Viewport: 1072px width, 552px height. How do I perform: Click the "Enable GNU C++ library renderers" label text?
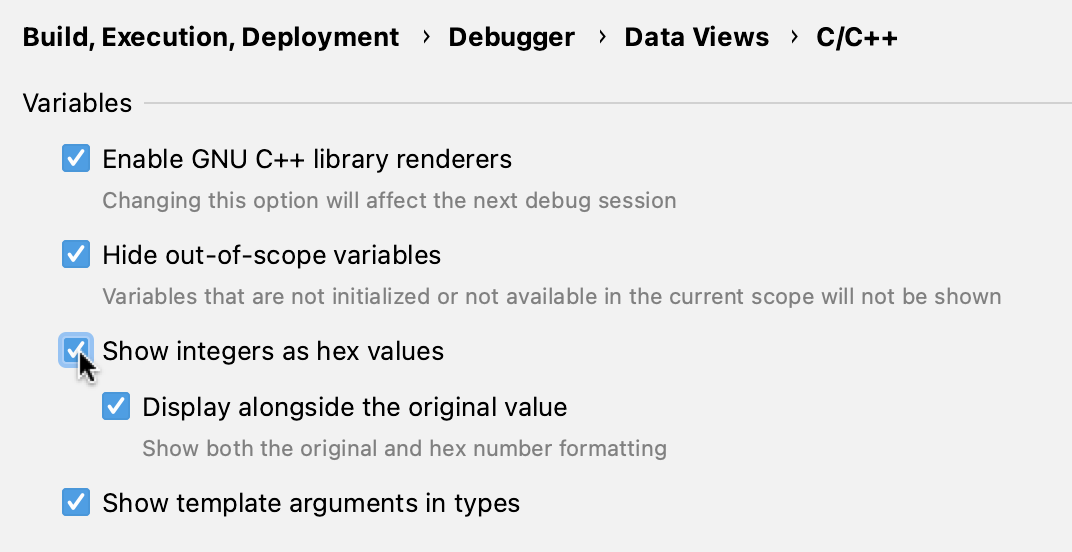(x=307, y=159)
